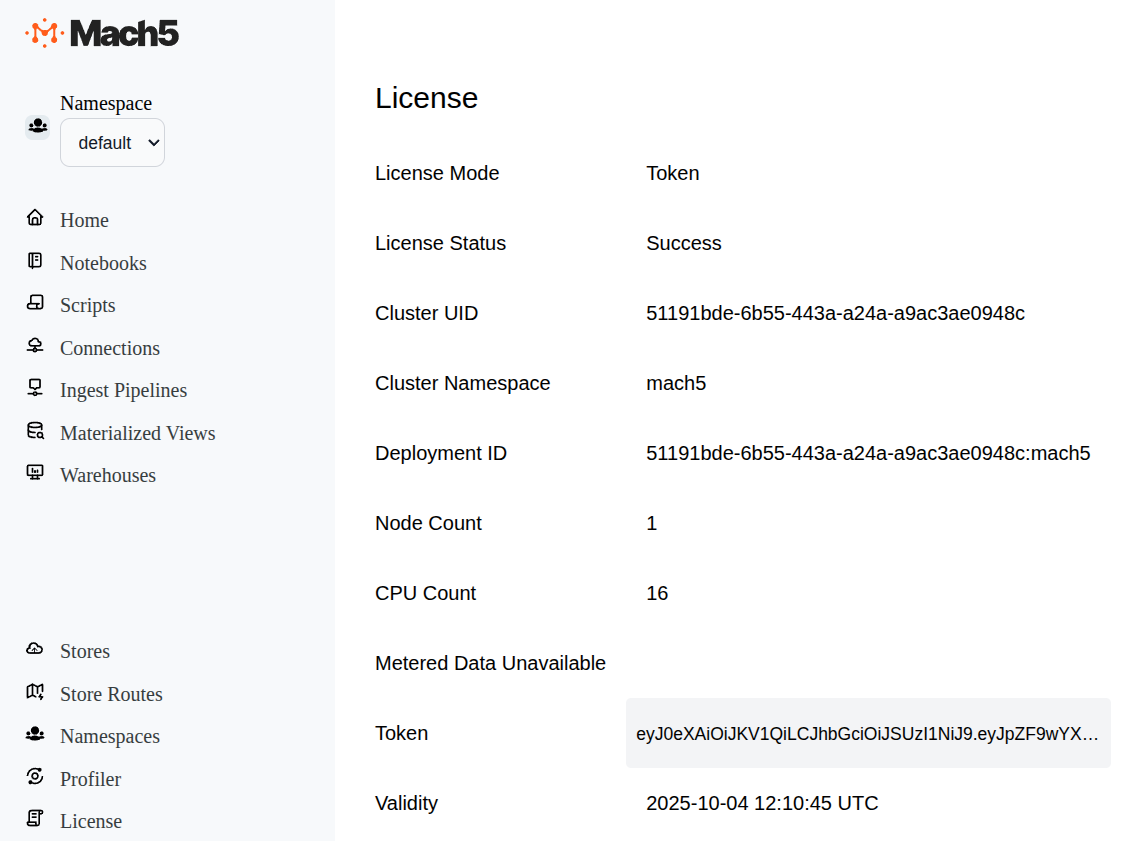This screenshot has height=841, width=1133.
Task: Open the Namespace dropdown showing default
Action: point(112,143)
